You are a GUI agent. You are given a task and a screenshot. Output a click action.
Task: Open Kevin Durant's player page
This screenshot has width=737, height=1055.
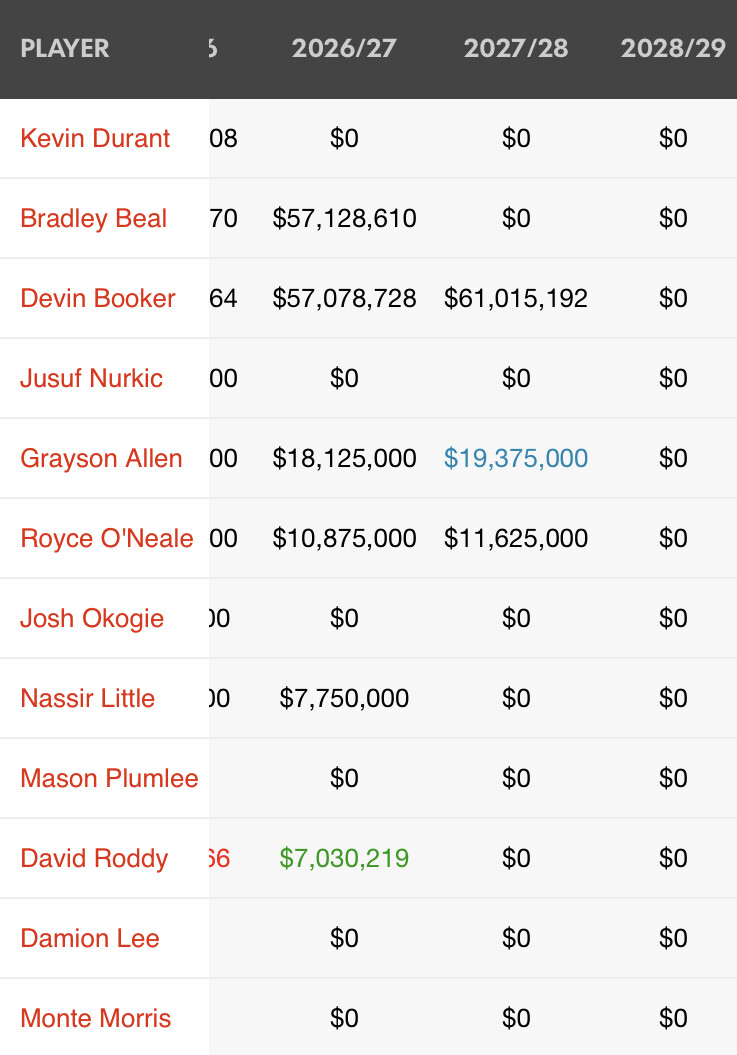coord(95,138)
